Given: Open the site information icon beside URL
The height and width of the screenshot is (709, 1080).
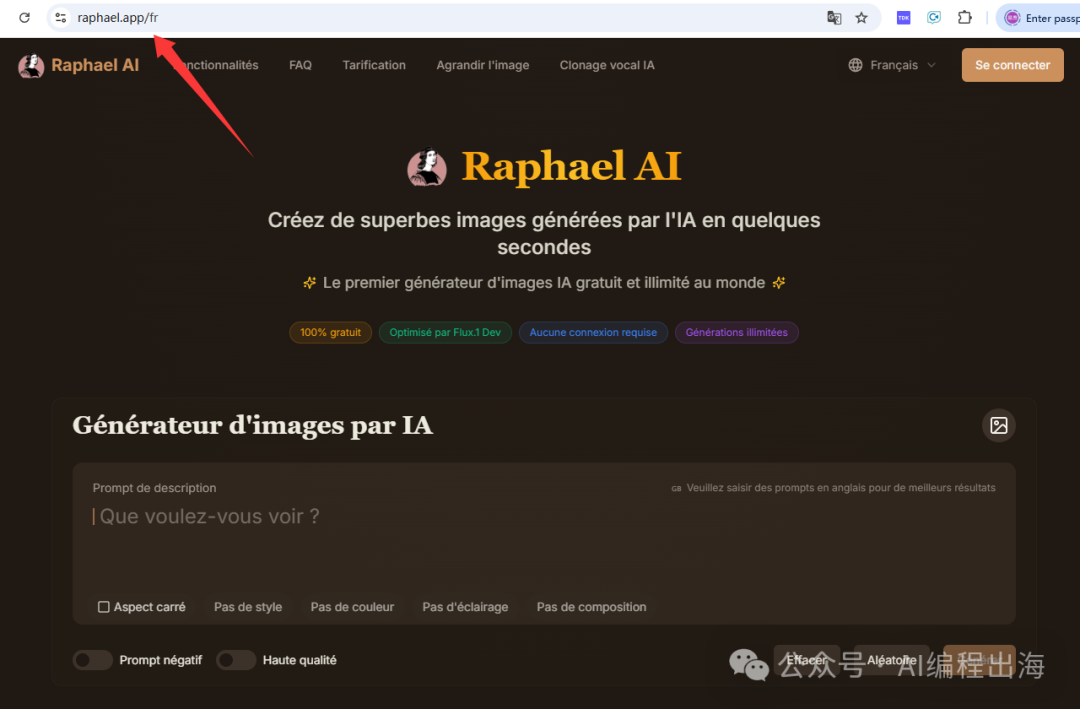Looking at the screenshot, I should point(61,18).
